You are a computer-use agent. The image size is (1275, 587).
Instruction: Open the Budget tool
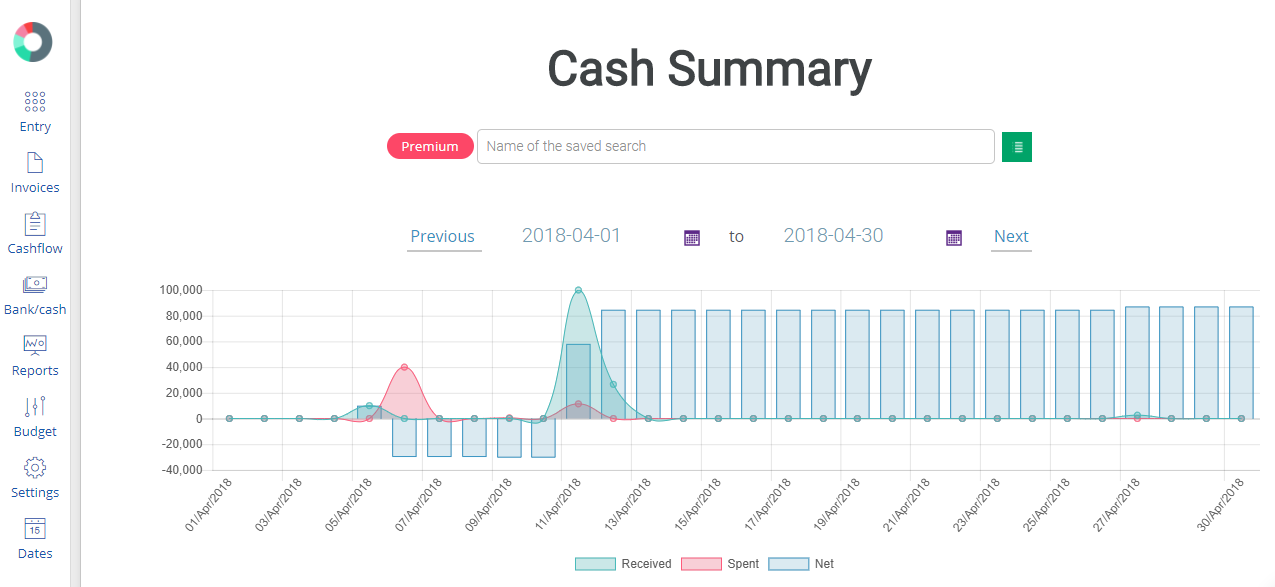(34, 416)
